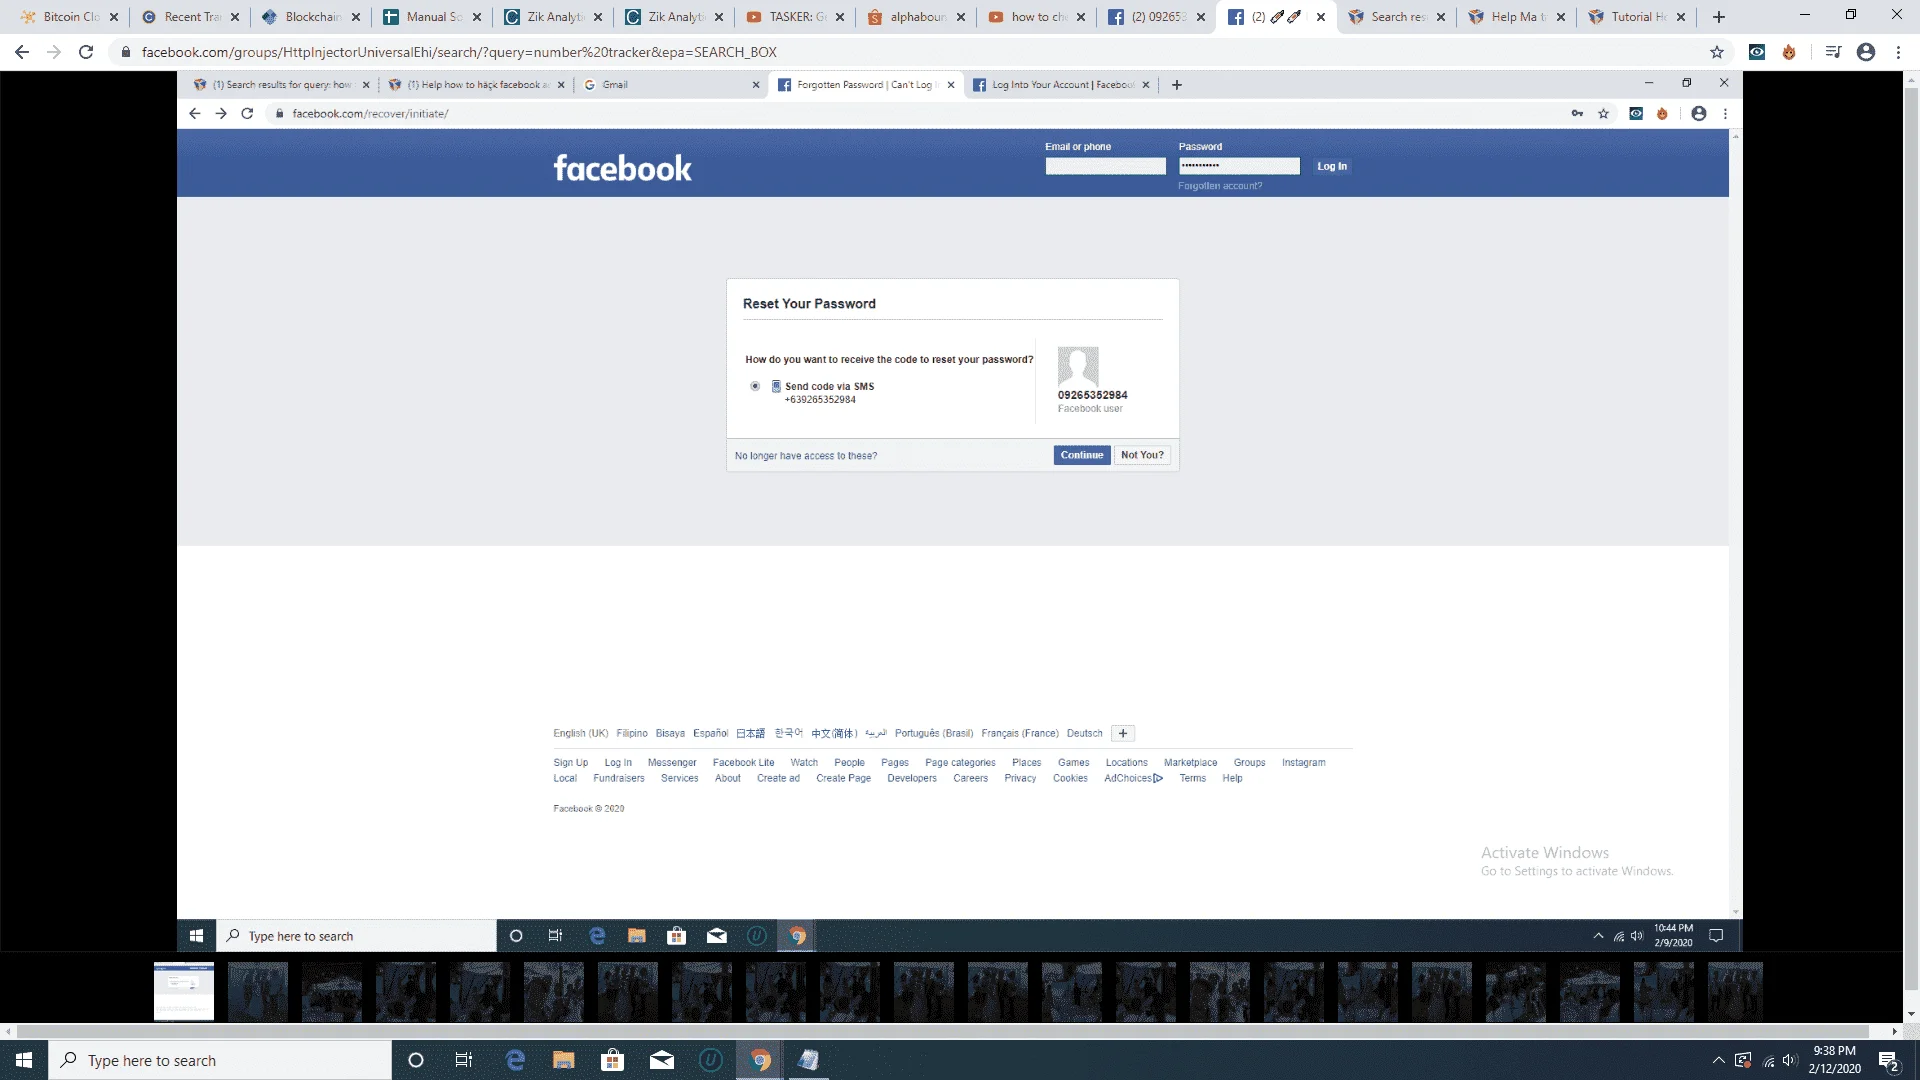Open File Explorer from the bottom taskbar
Image resolution: width=1920 pixels, height=1080 pixels.
[564, 1060]
